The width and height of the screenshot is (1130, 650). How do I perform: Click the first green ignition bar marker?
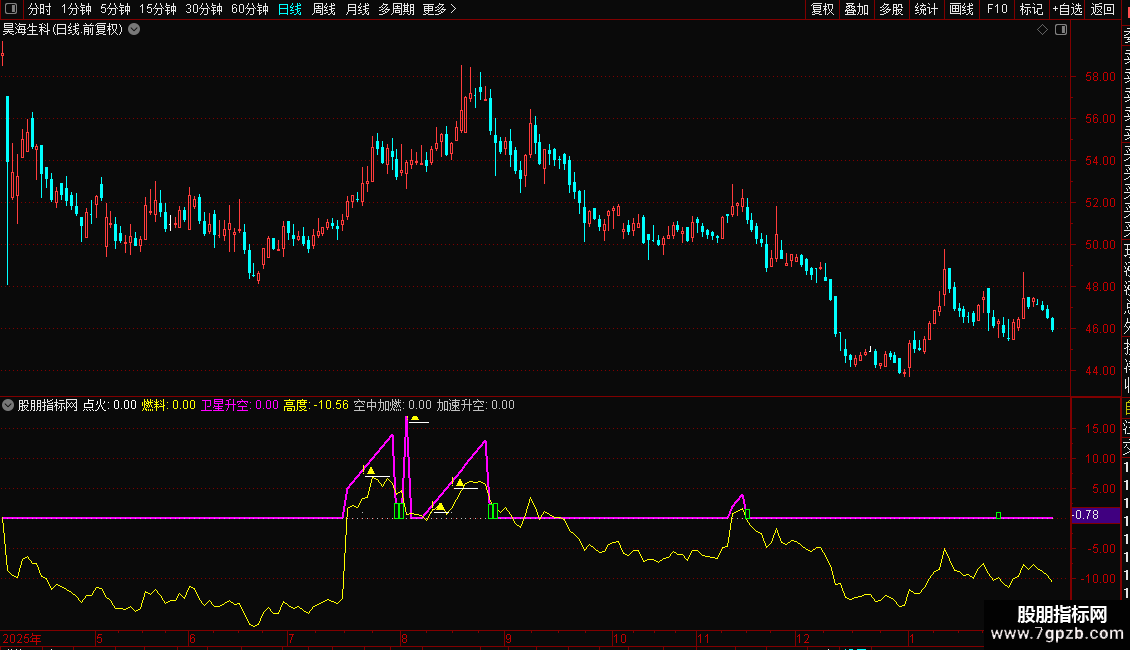point(398,511)
